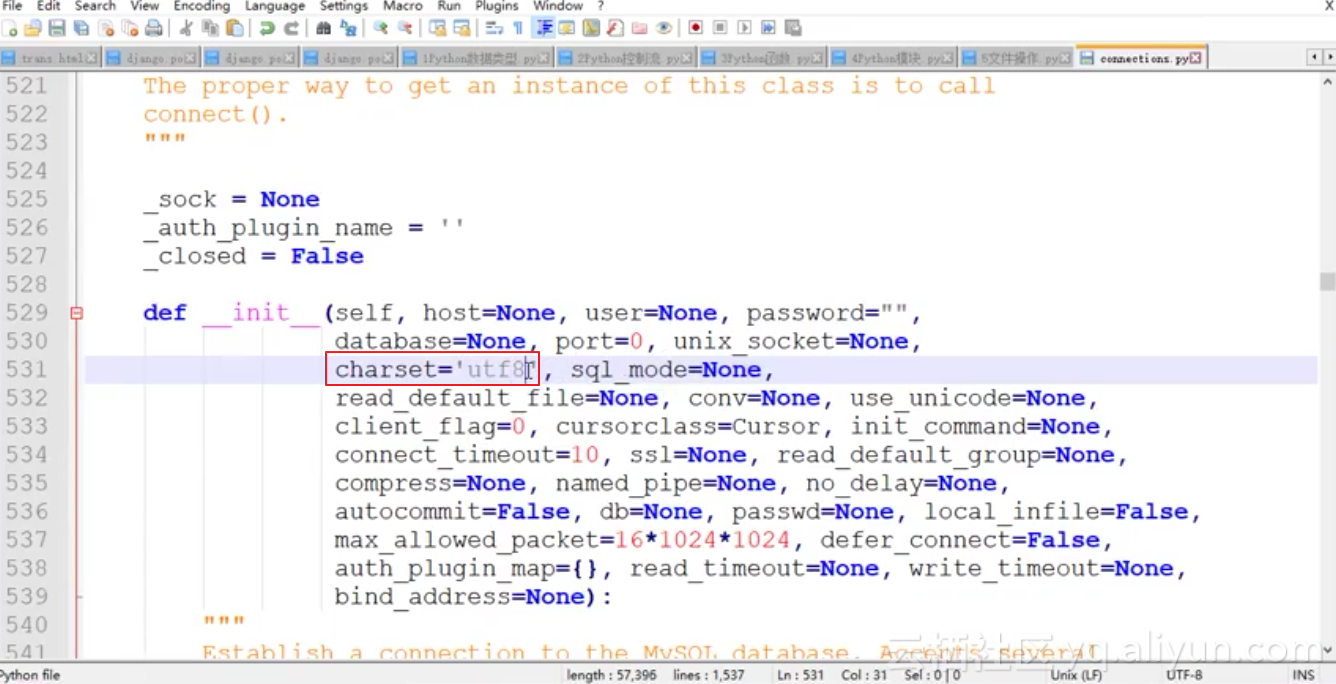The width and height of the screenshot is (1336, 684).
Task: Switch to the 5文件操作.py tab
Action: pos(1014,58)
